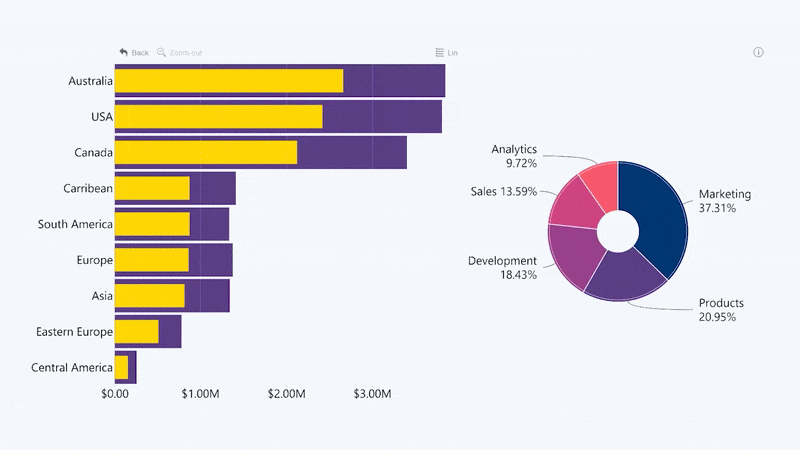800x450 pixels.
Task: Toggle the Lin scale button
Action: point(446,53)
